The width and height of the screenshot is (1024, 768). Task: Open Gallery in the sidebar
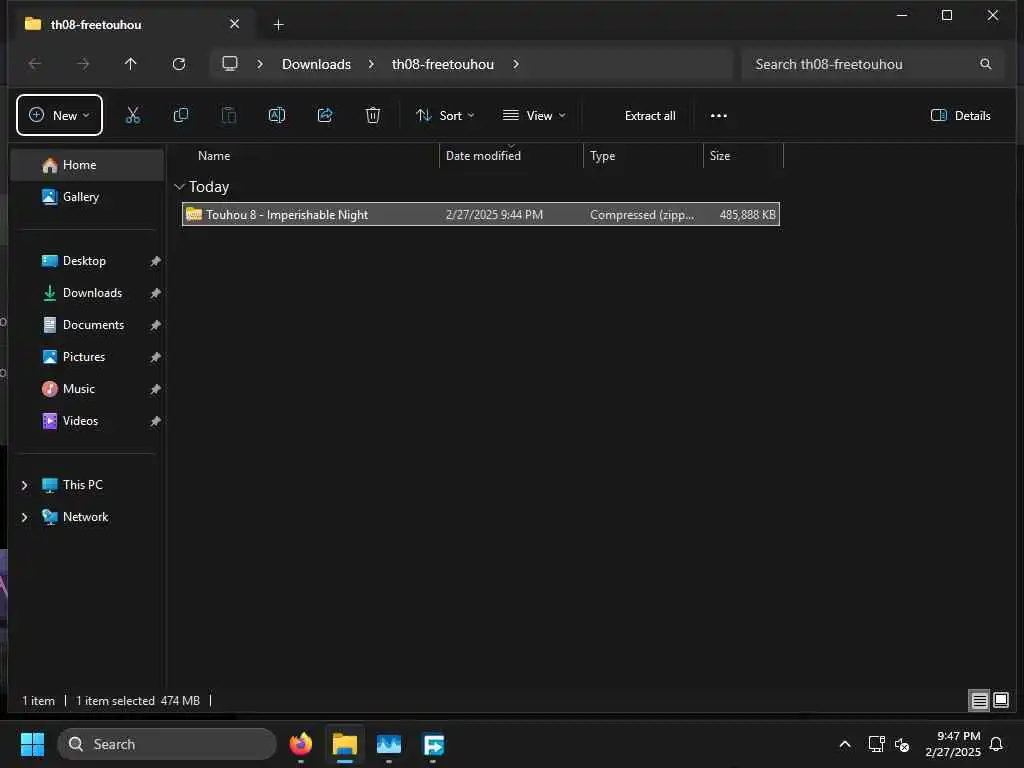coord(87,197)
